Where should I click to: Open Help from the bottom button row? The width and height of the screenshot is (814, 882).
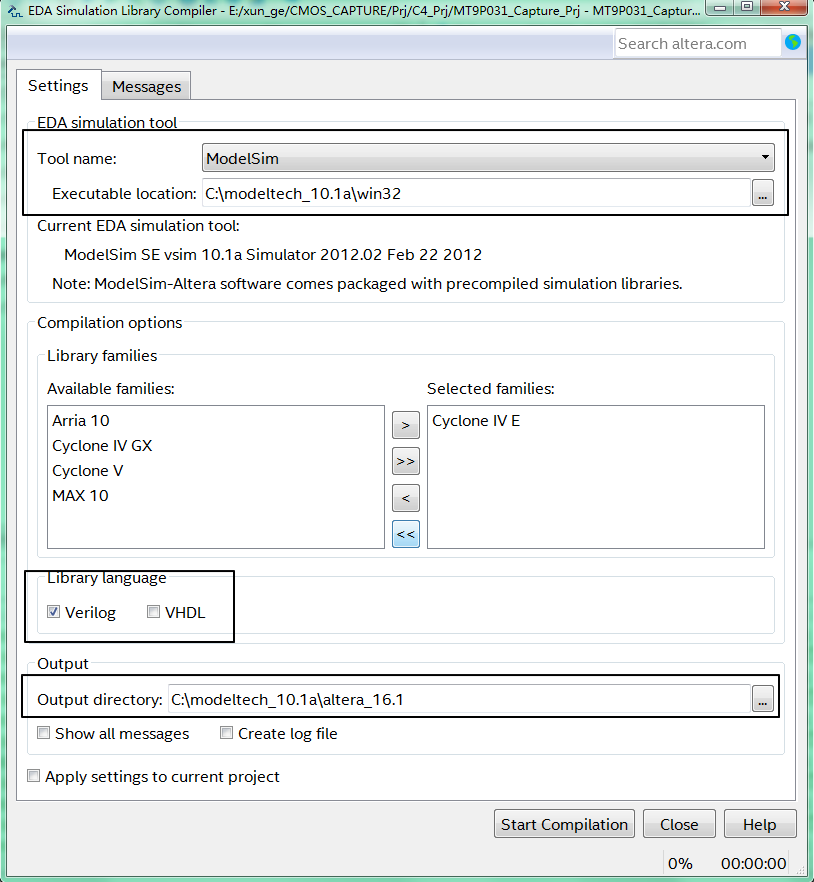click(760, 824)
